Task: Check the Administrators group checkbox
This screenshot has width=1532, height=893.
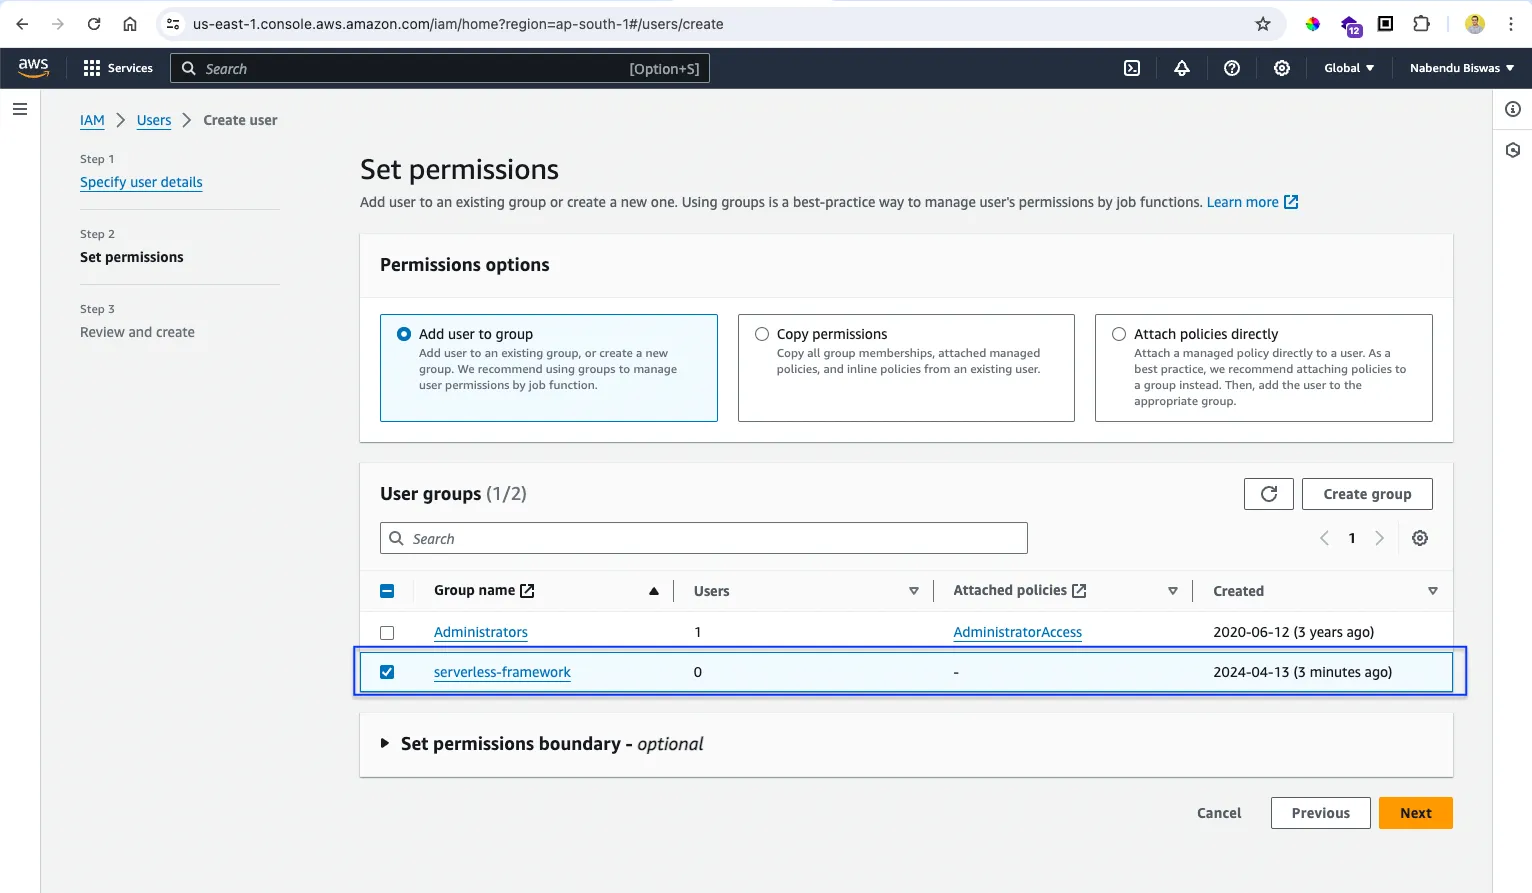Action: (x=387, y=633)
